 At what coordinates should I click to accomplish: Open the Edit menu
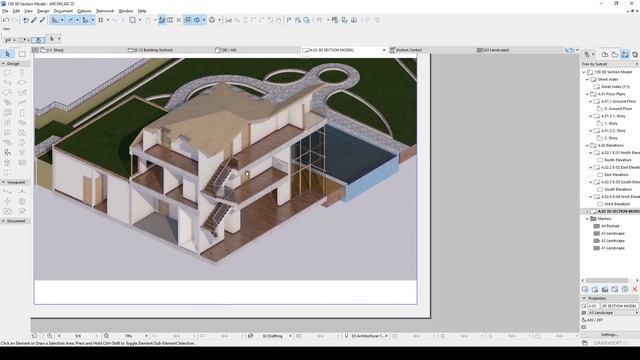pyautogui.click(x=16, y=11)
